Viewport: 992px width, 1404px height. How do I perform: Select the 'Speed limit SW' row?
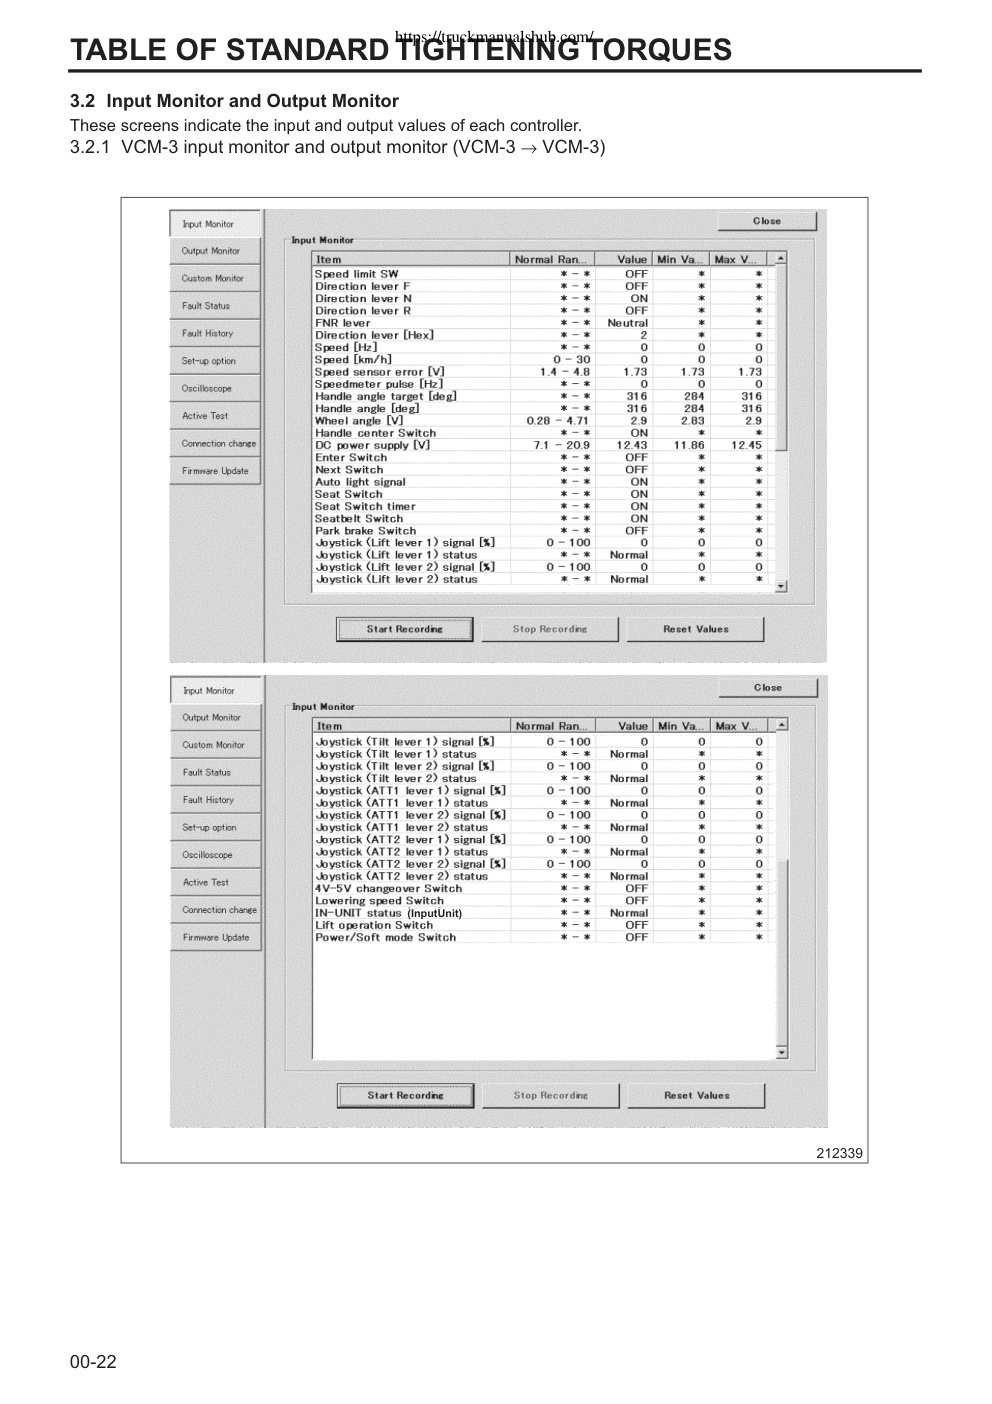click(x=543, y=274)
